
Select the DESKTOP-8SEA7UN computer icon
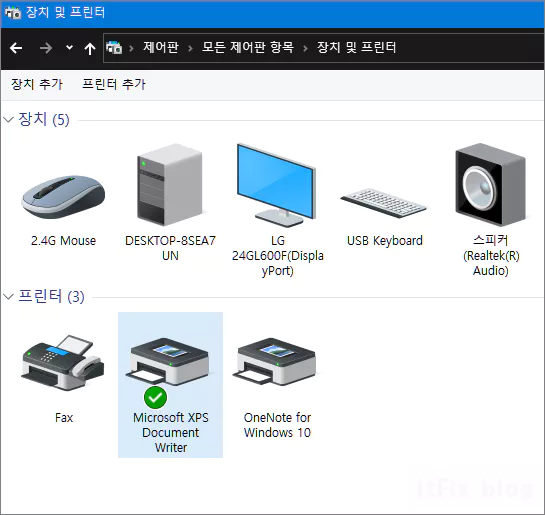click(x=170, y=185)
